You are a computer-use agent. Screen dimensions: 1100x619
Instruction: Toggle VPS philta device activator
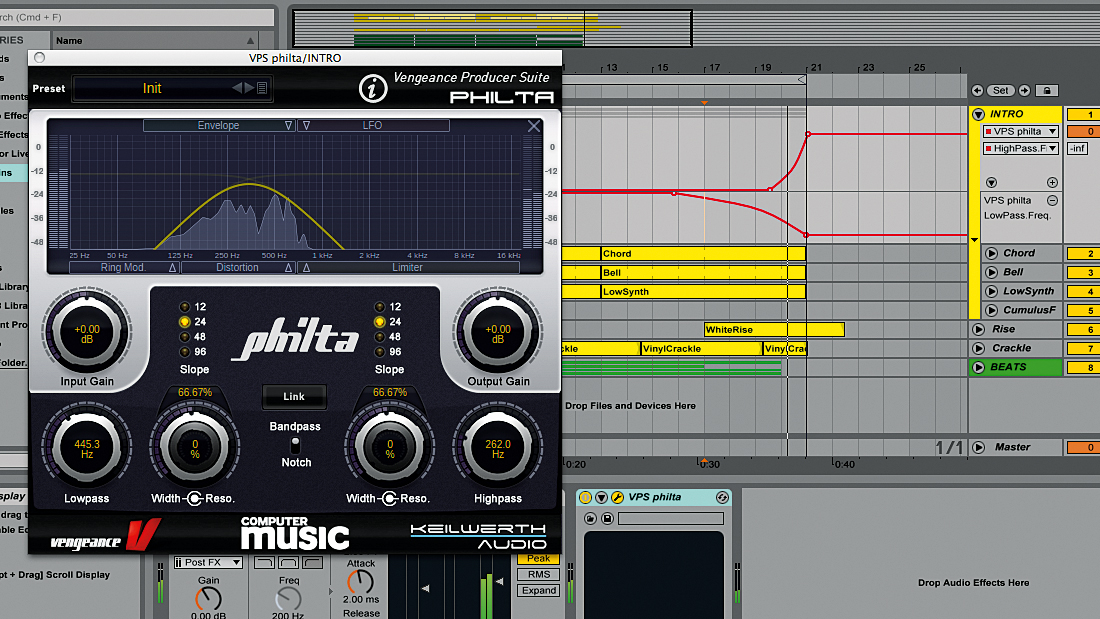pyautogui.click(x=585, y=498)
